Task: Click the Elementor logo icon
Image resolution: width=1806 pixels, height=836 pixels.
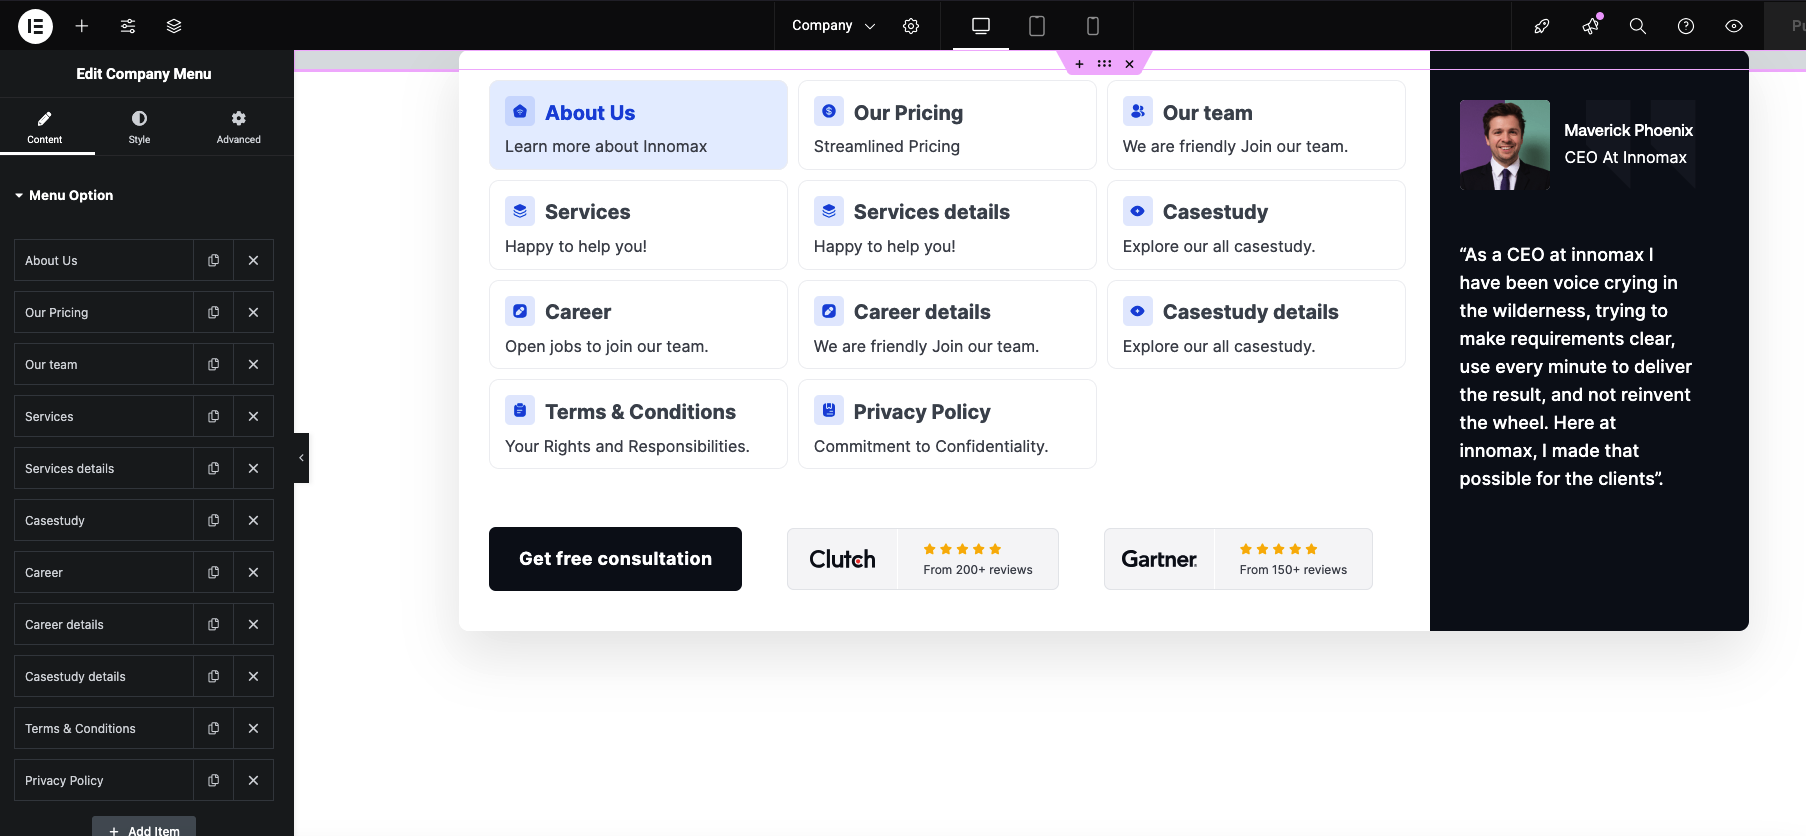Action: 35,26
